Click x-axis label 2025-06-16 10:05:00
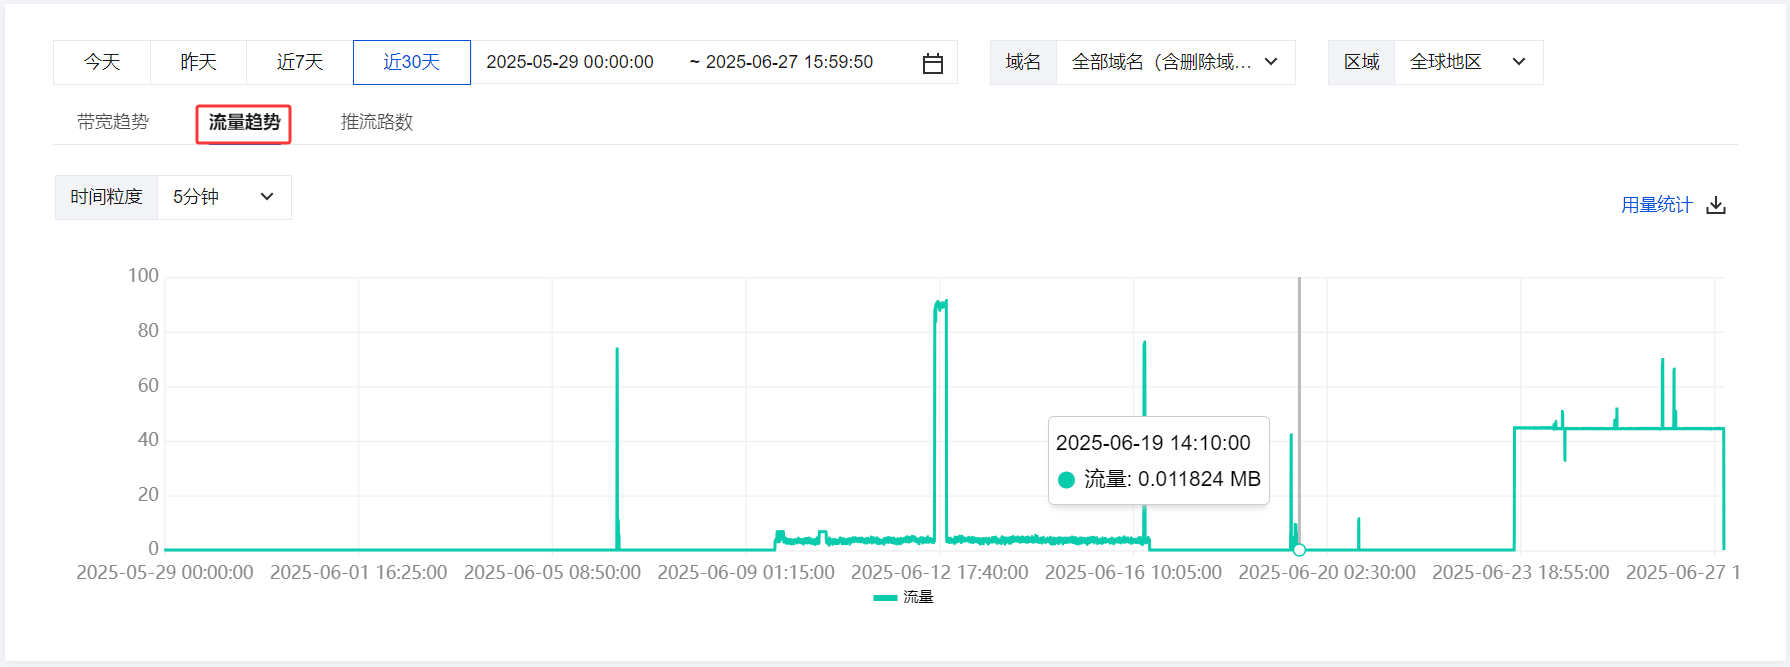Screen dimensions: 1790x667 pos(1133,572)
